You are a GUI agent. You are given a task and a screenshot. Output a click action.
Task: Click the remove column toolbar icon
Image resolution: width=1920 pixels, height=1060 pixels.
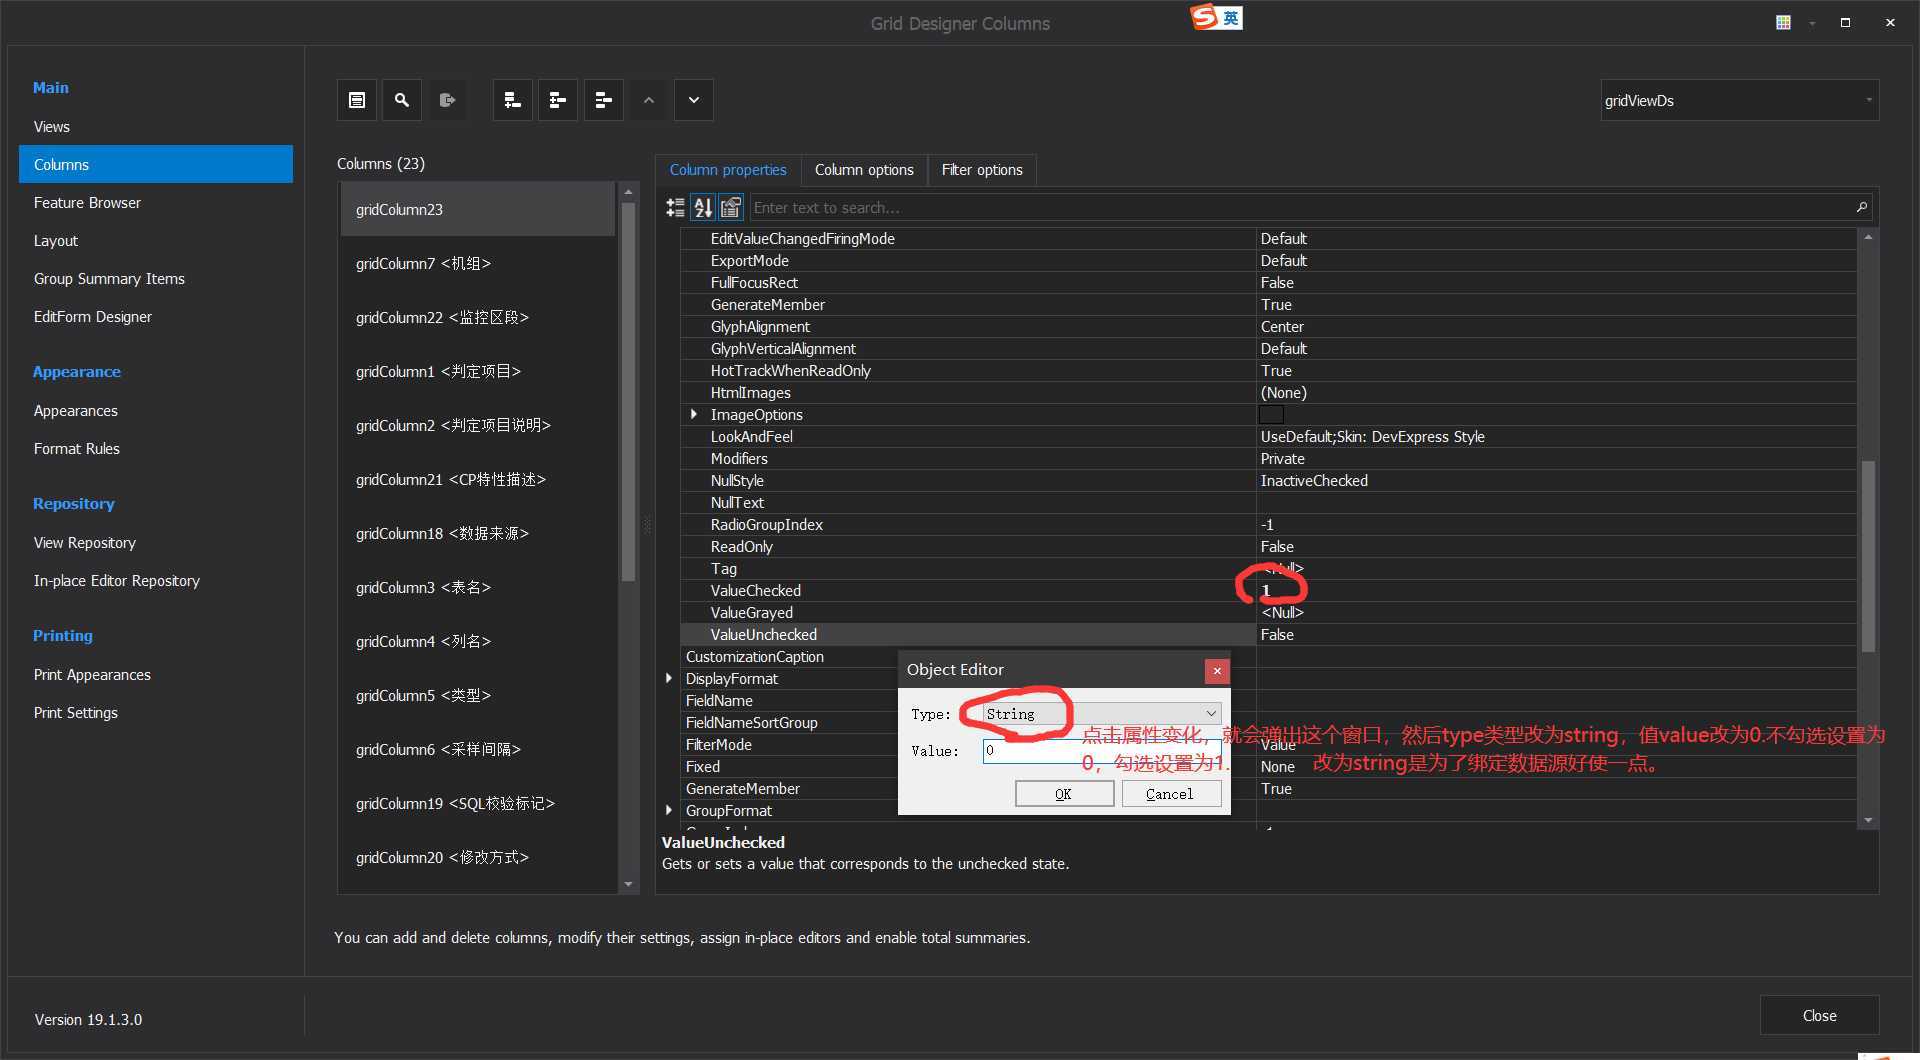(604, 100)
